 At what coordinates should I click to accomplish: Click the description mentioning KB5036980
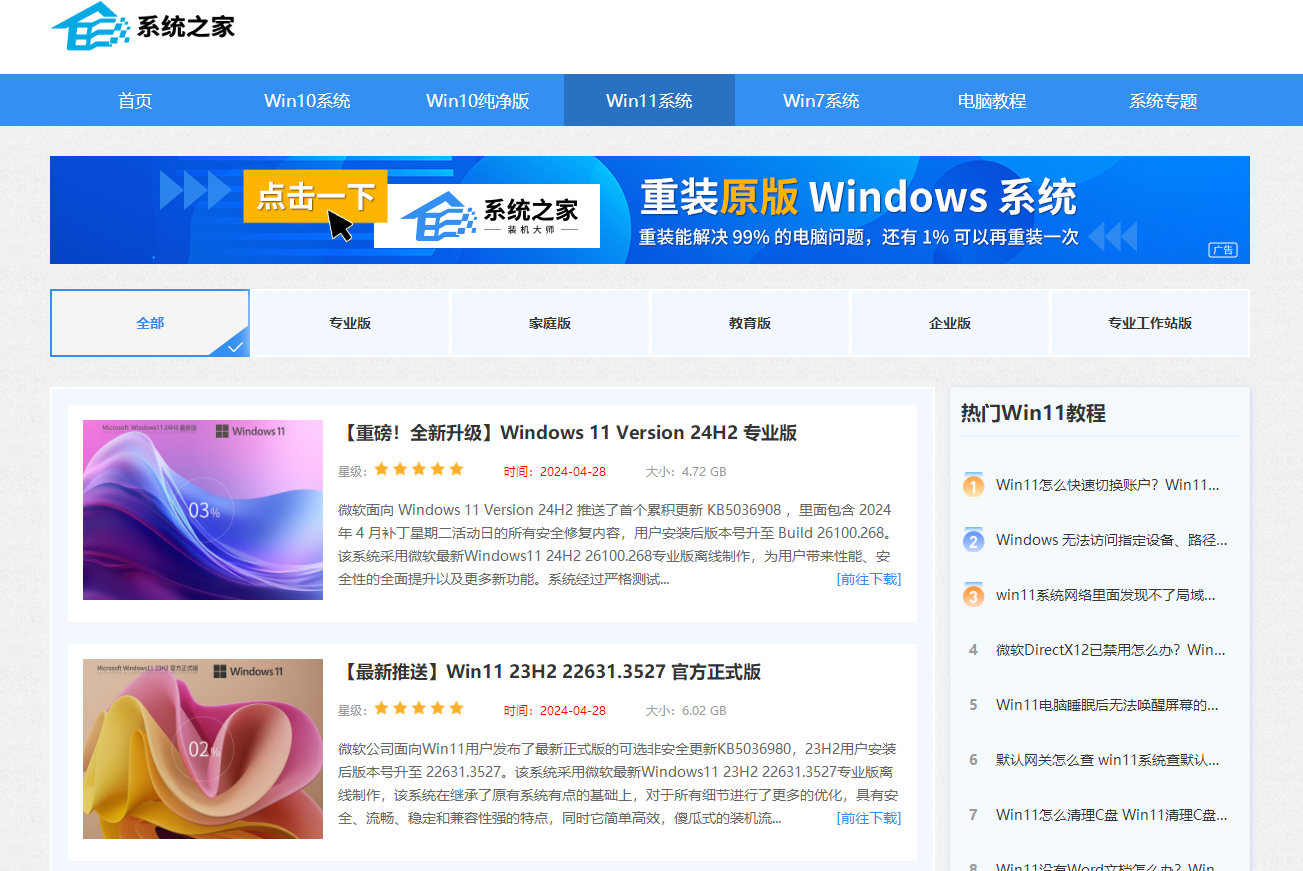click(618, 783)
